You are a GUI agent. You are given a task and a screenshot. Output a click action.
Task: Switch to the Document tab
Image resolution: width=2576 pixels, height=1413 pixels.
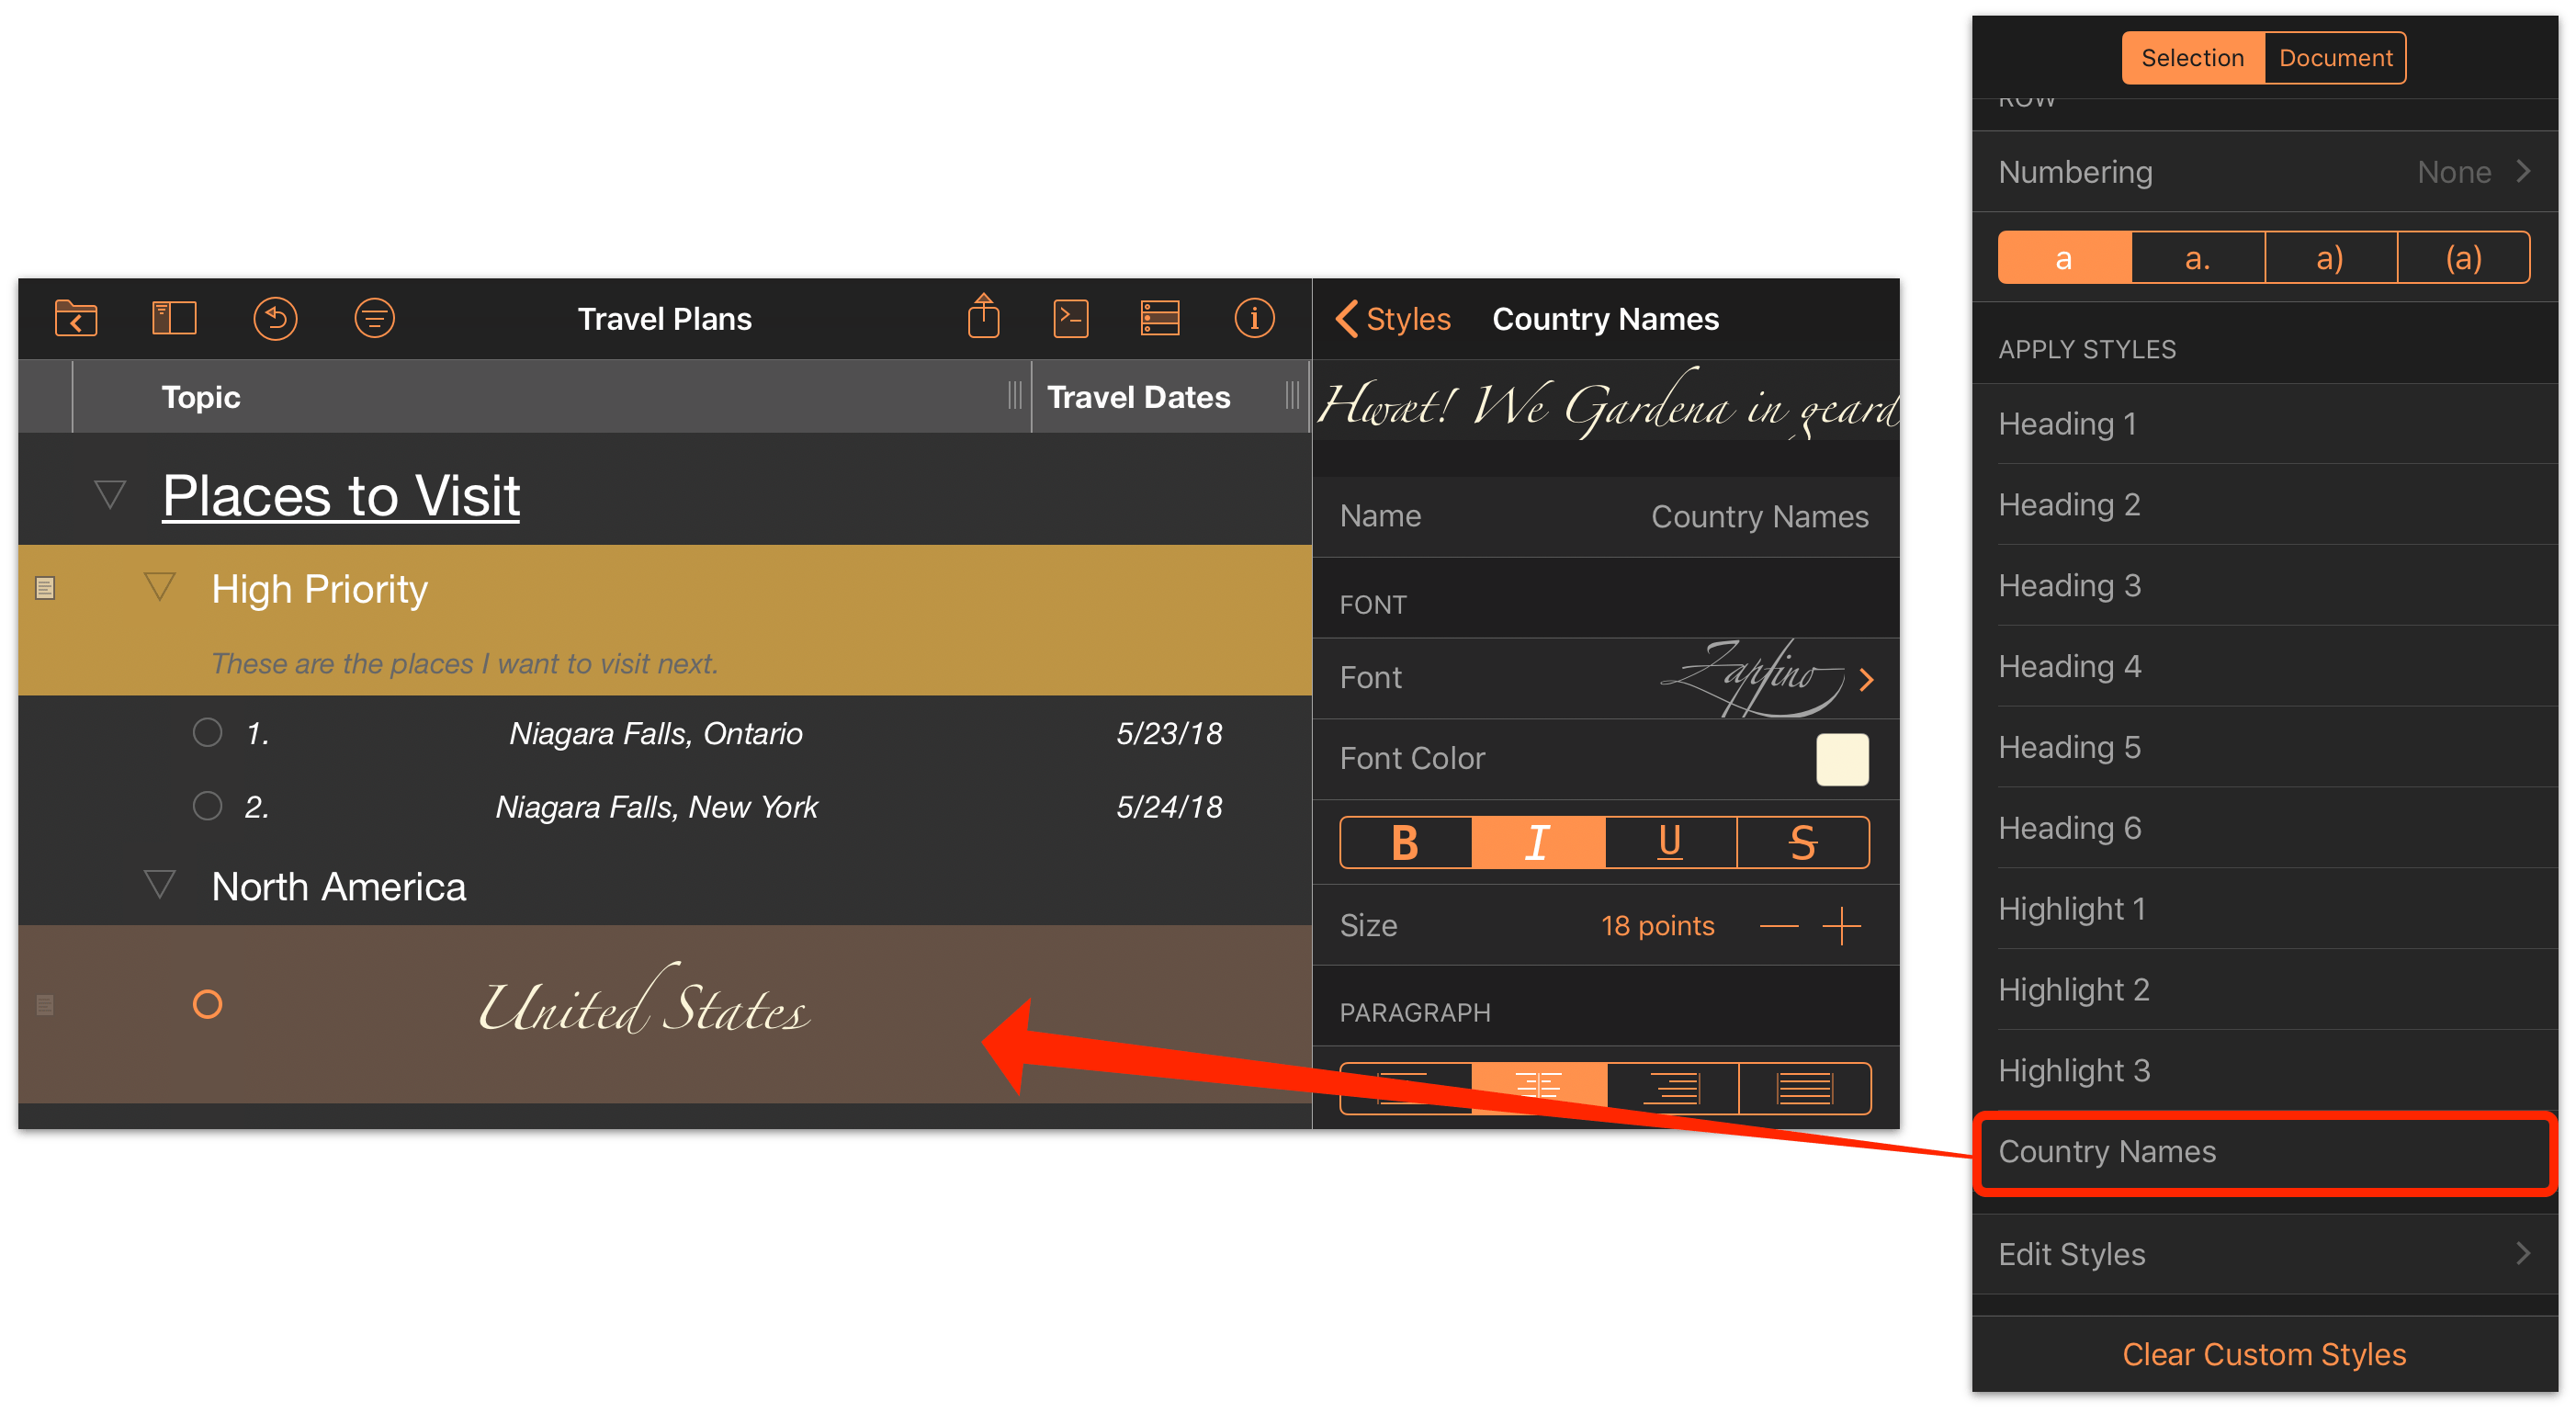[x=2336, y=58]
